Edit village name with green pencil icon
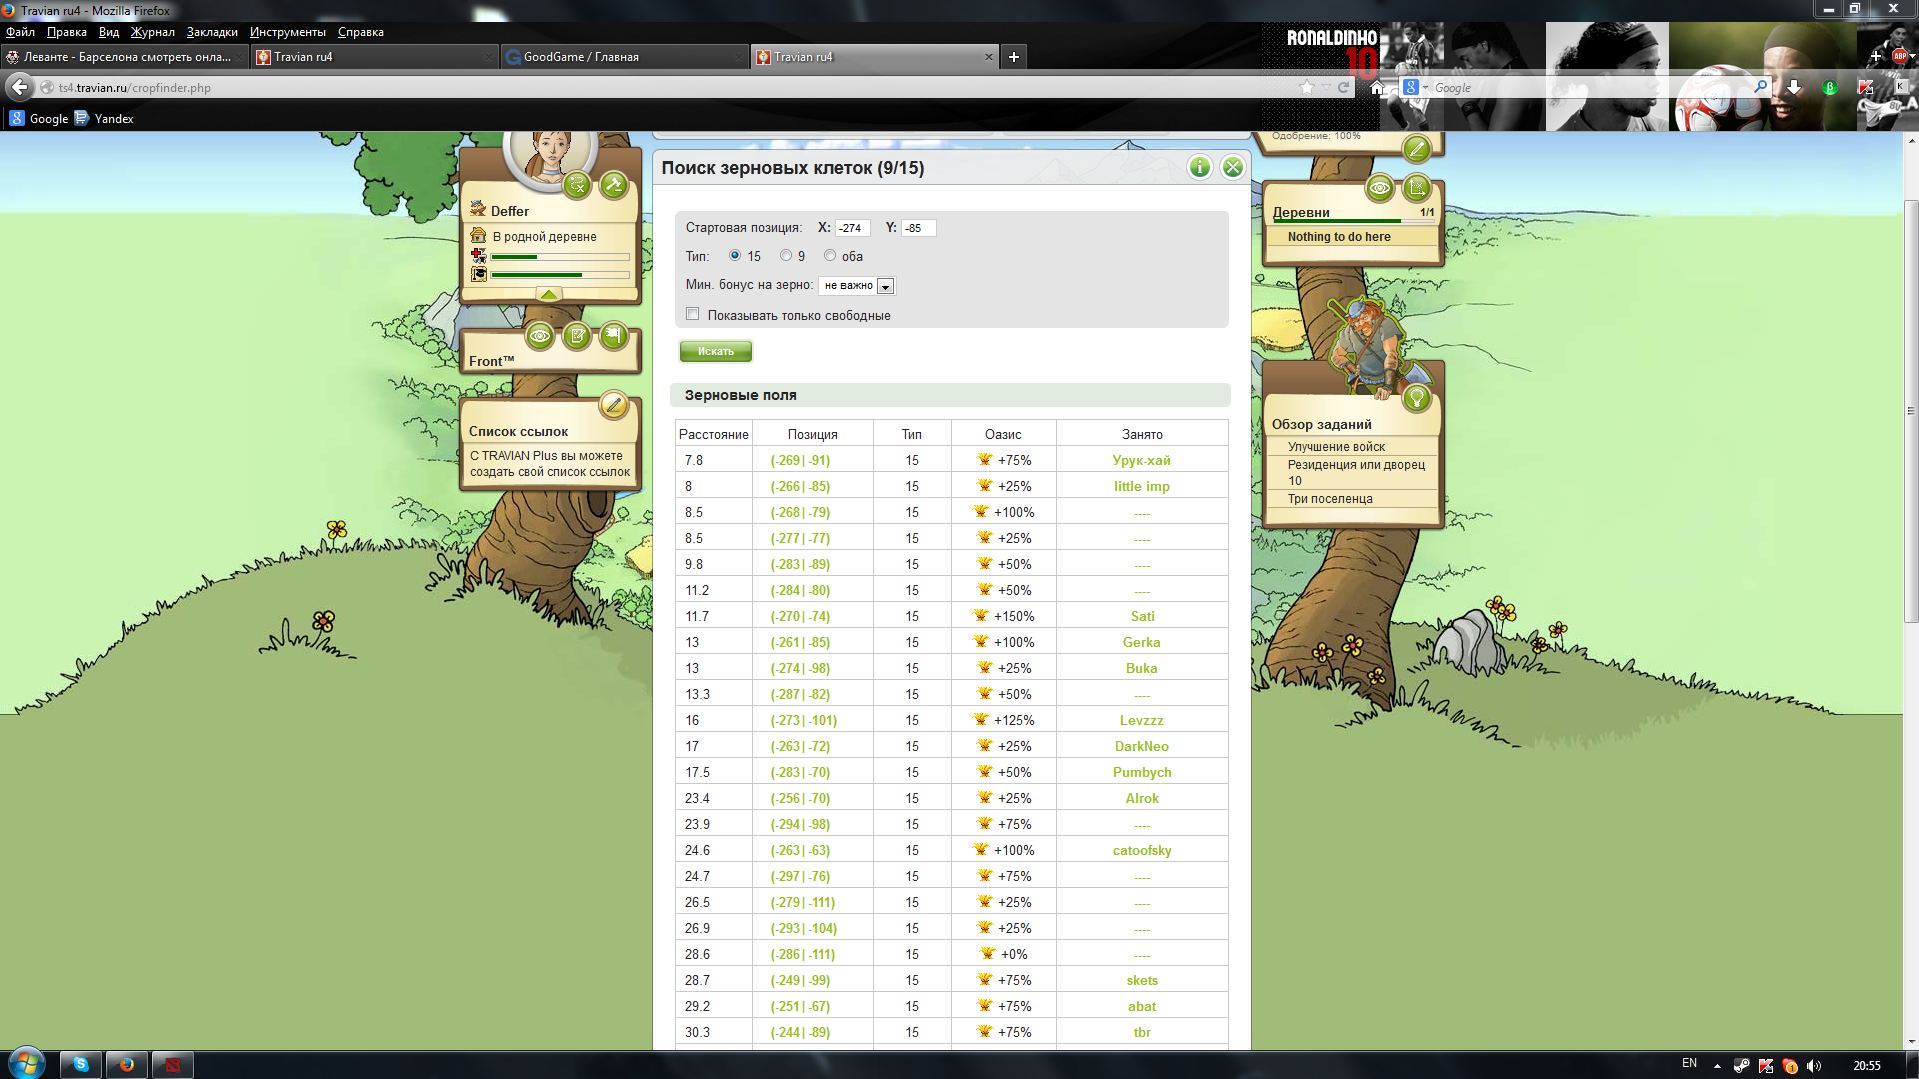 click(x=1416, y=150)
